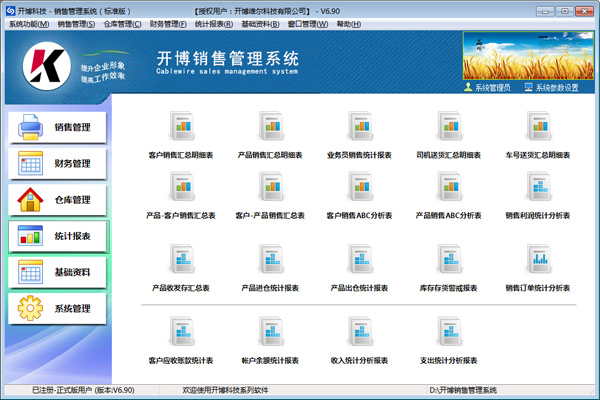The image size is (600, 400).
Task: Open the 基础资料(B) menu
Action: click(260, 24)
